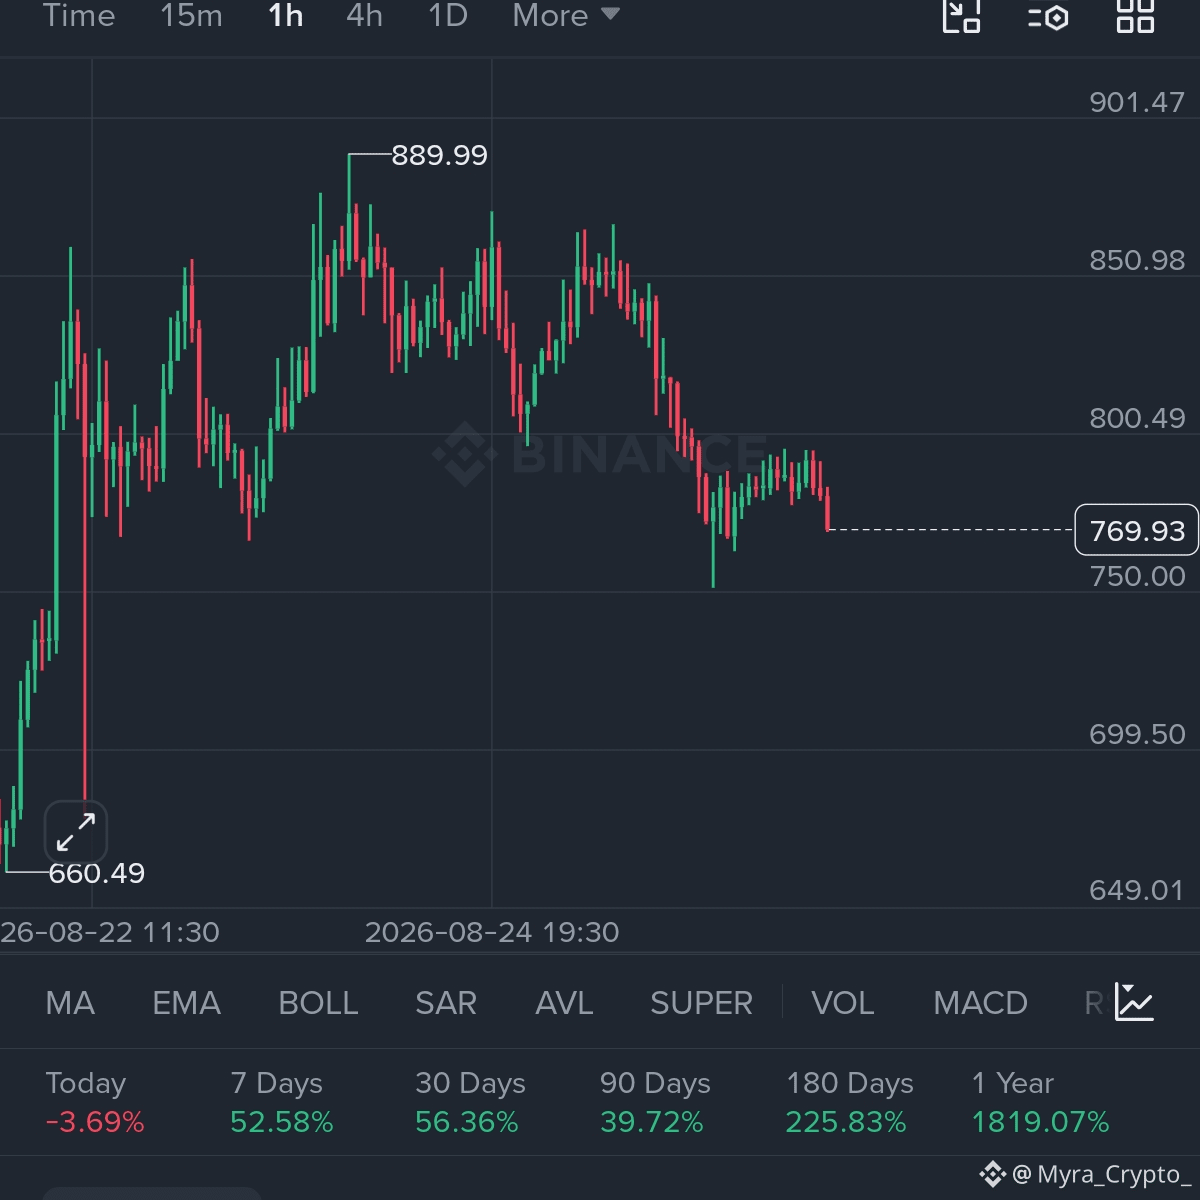Click the 800.49 price axis label
Image resolution: width=1200 pixels, height=1200 pixels.
pyautogui.click(x=1137, y=418)
